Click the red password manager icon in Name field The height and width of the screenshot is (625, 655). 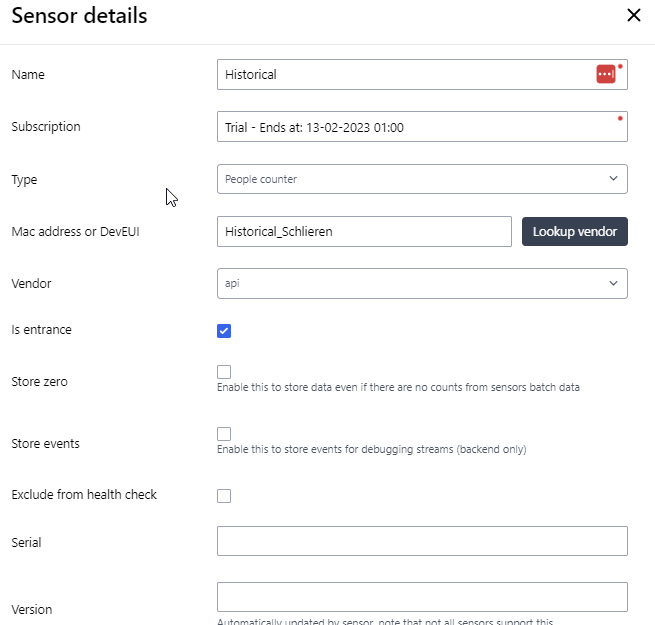pyautogui.click(x=606, y=74)
